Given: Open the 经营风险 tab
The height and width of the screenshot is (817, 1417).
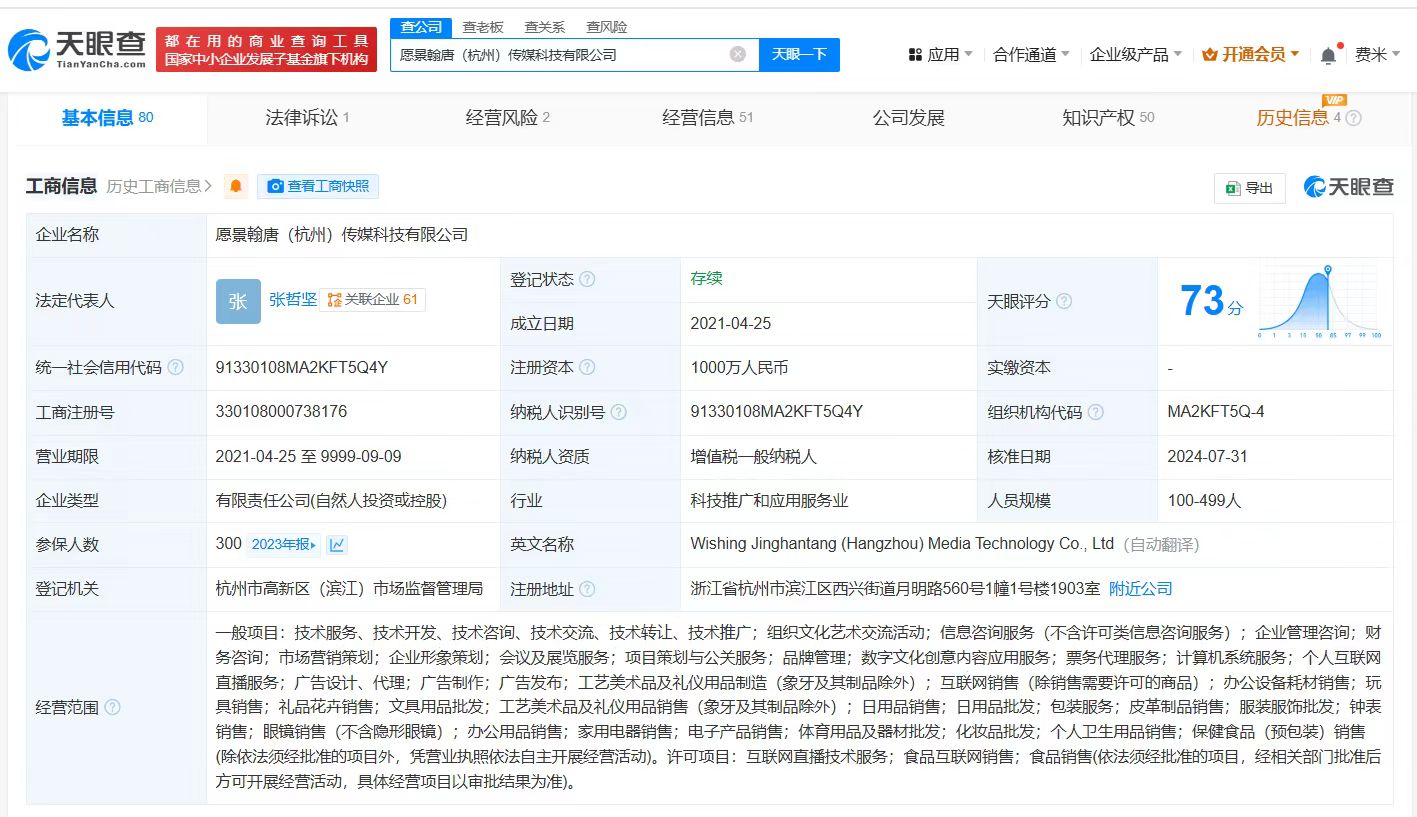Looking at the screenshot, I should (508, 118).
